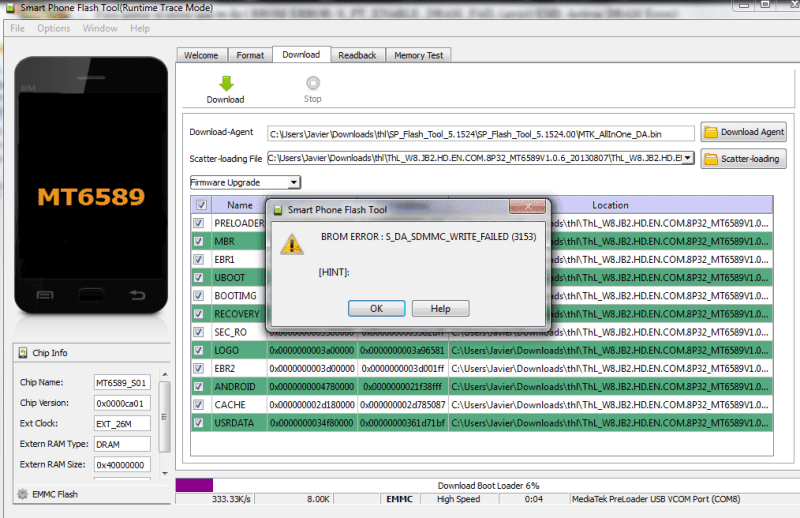
Task: Click the EBR2 end address 0x0000000003d001ff
Action: coord(403,368)
